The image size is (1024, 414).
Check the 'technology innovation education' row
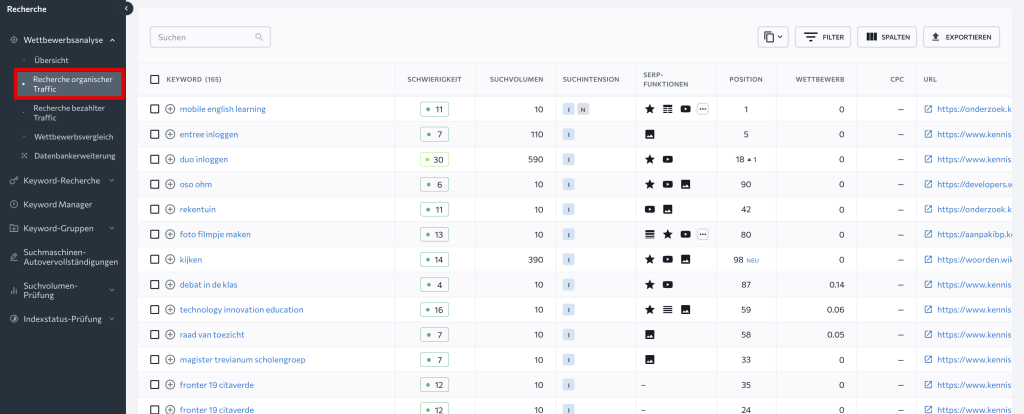point(155,310)
